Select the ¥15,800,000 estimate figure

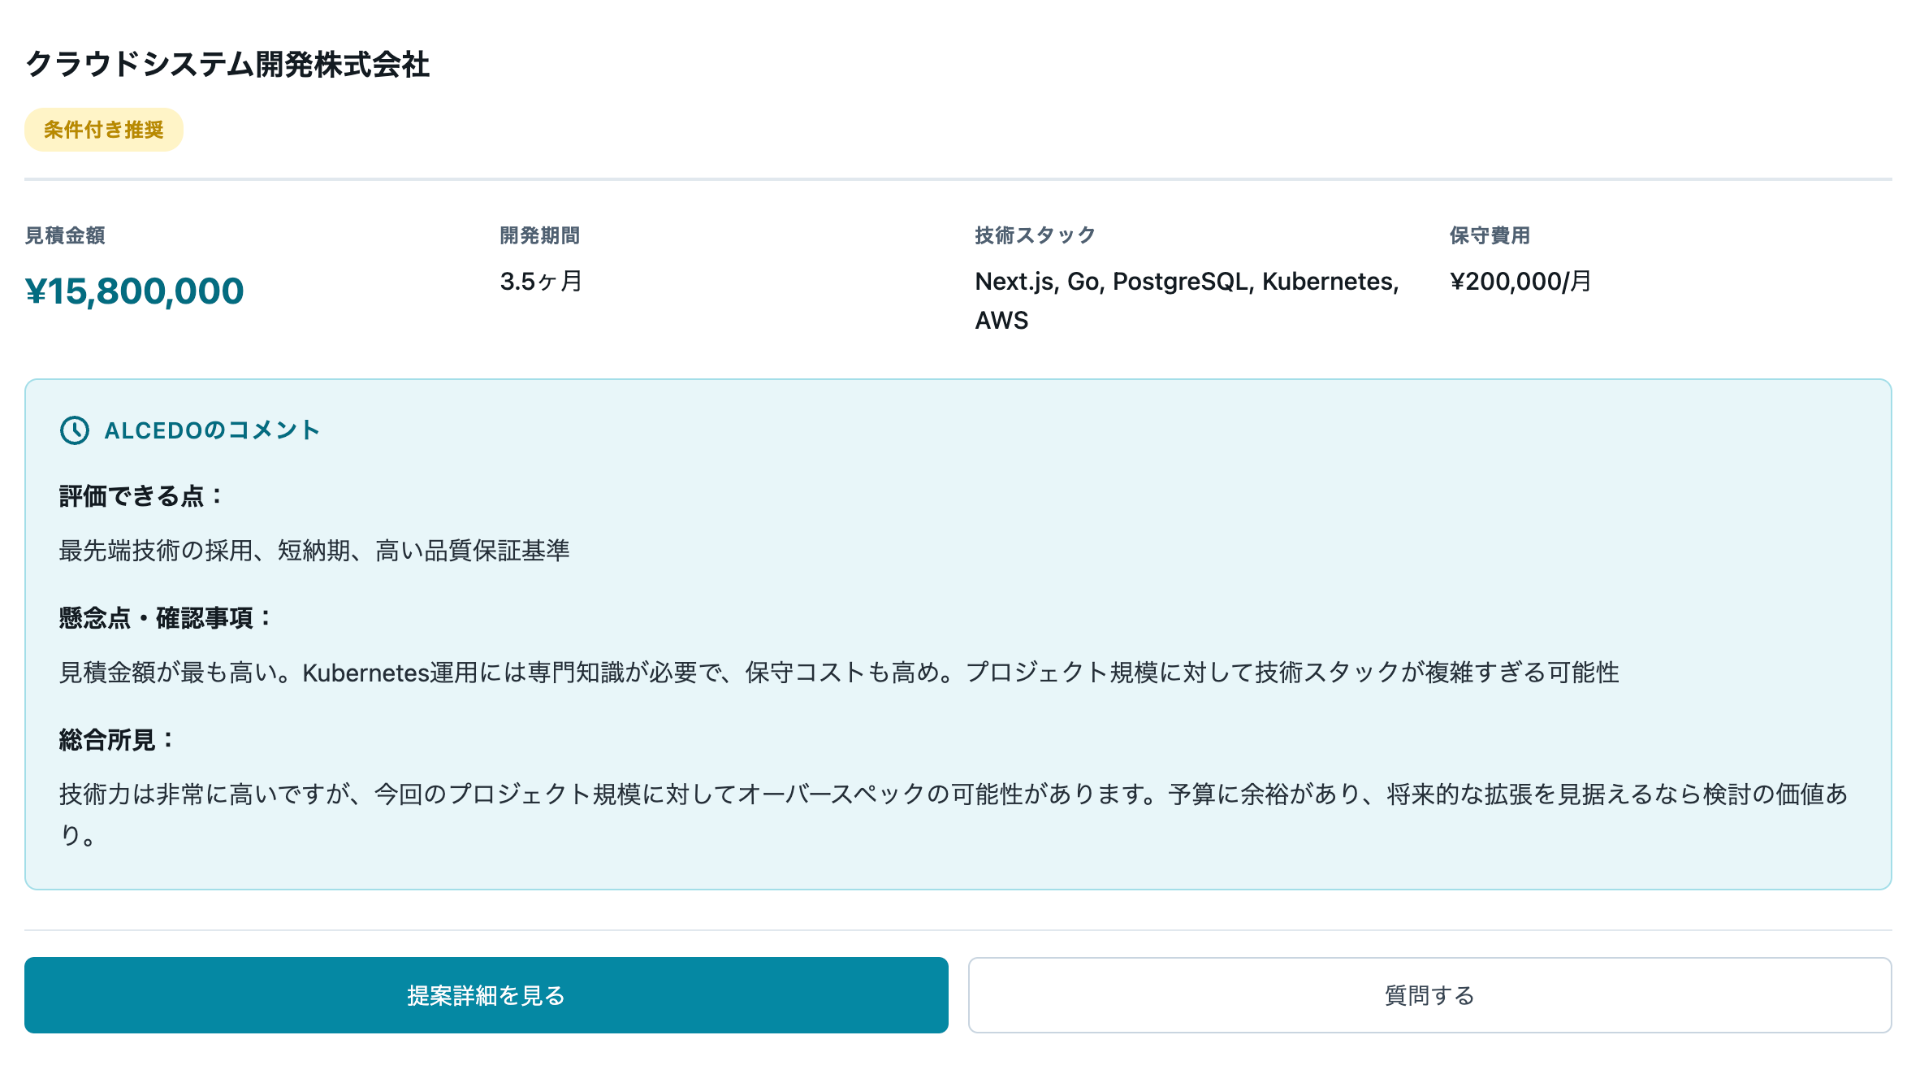[135, 291]
